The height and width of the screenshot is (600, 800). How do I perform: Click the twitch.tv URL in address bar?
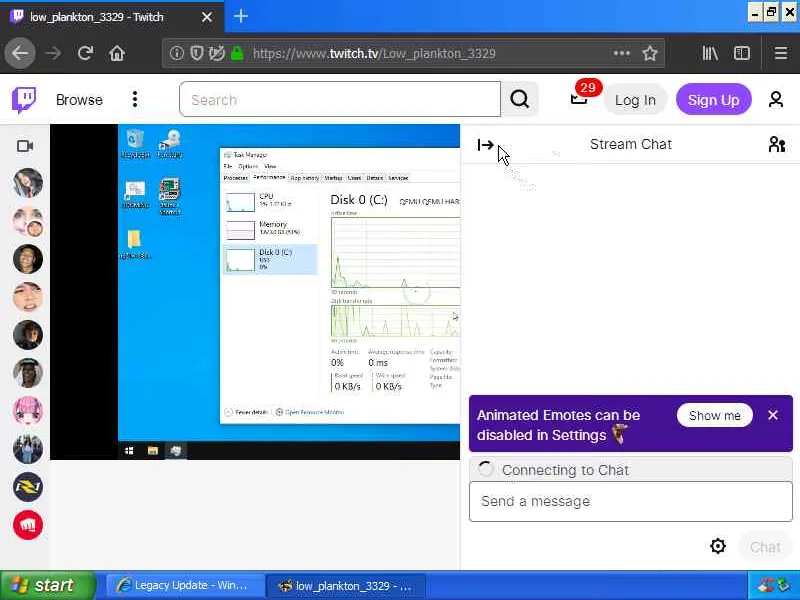click(x=373, y=54)
